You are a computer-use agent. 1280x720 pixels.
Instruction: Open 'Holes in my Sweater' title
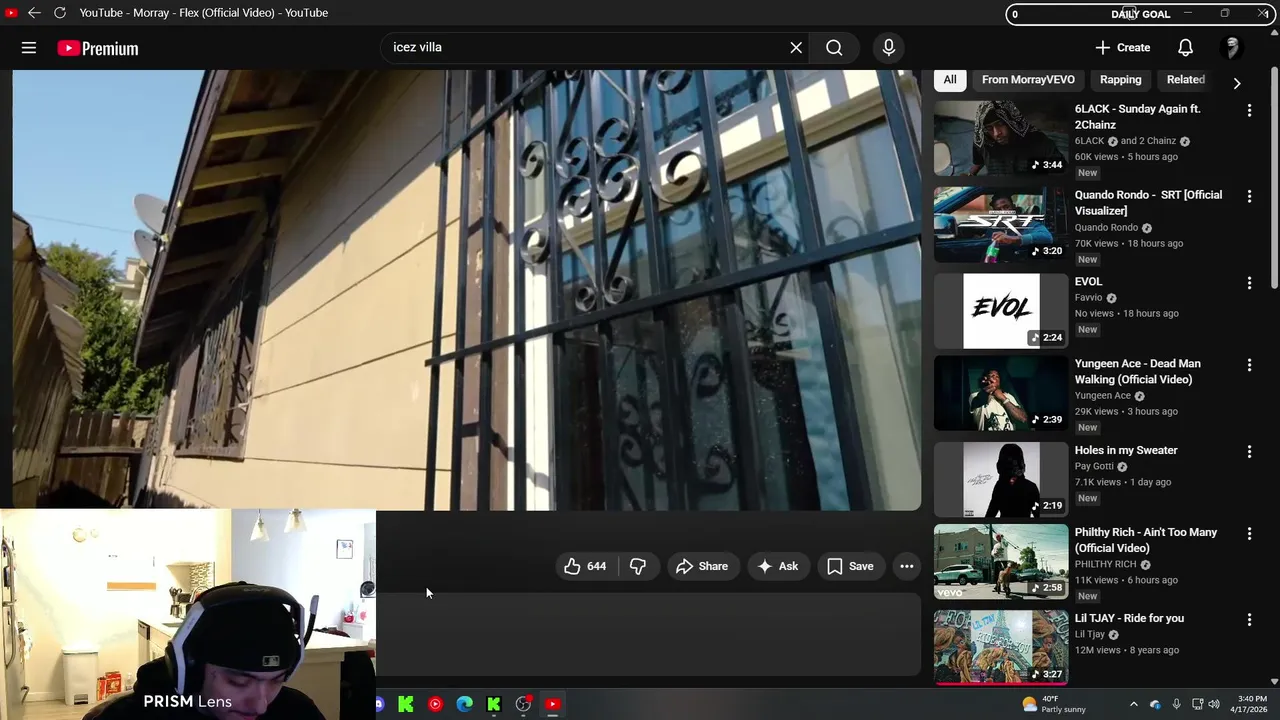[x=1126, y=450]
